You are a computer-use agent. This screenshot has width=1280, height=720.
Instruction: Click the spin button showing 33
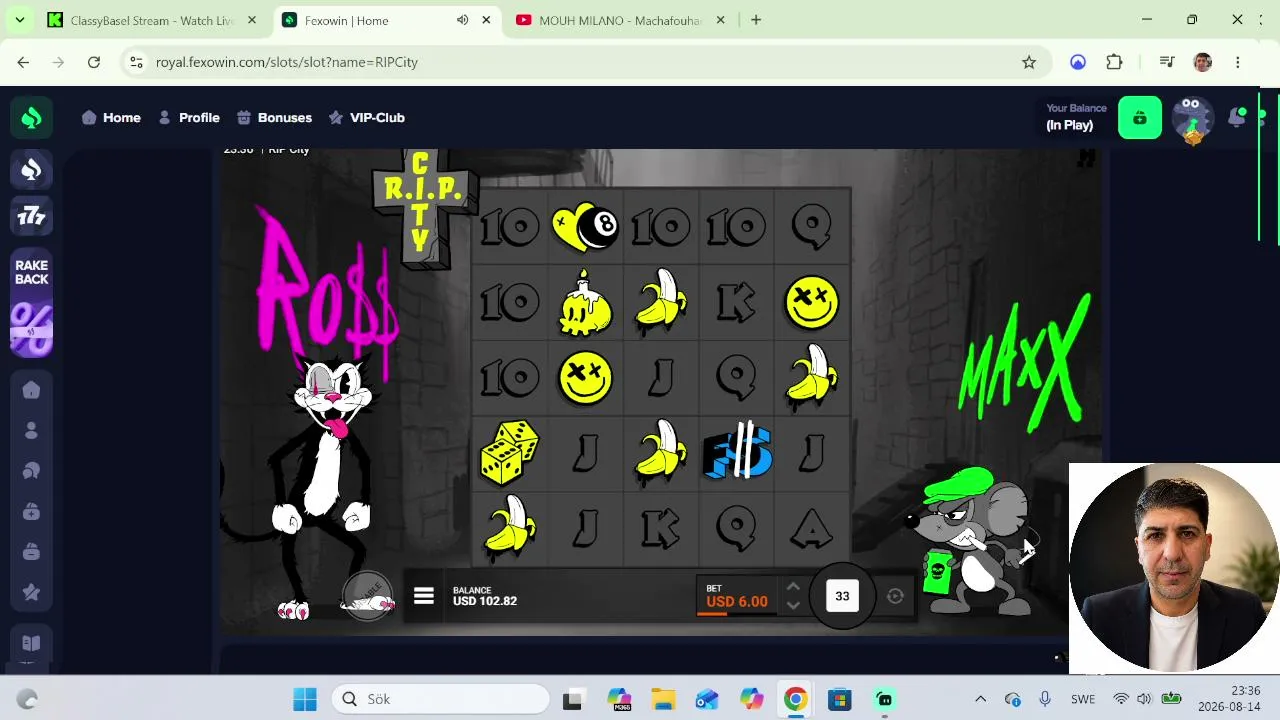842,596
